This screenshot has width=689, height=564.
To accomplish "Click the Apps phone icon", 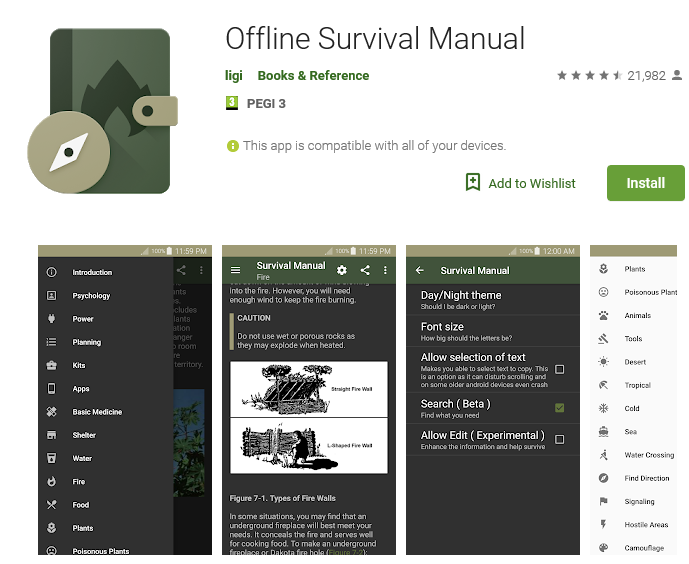I will click(x=51, y=388).
